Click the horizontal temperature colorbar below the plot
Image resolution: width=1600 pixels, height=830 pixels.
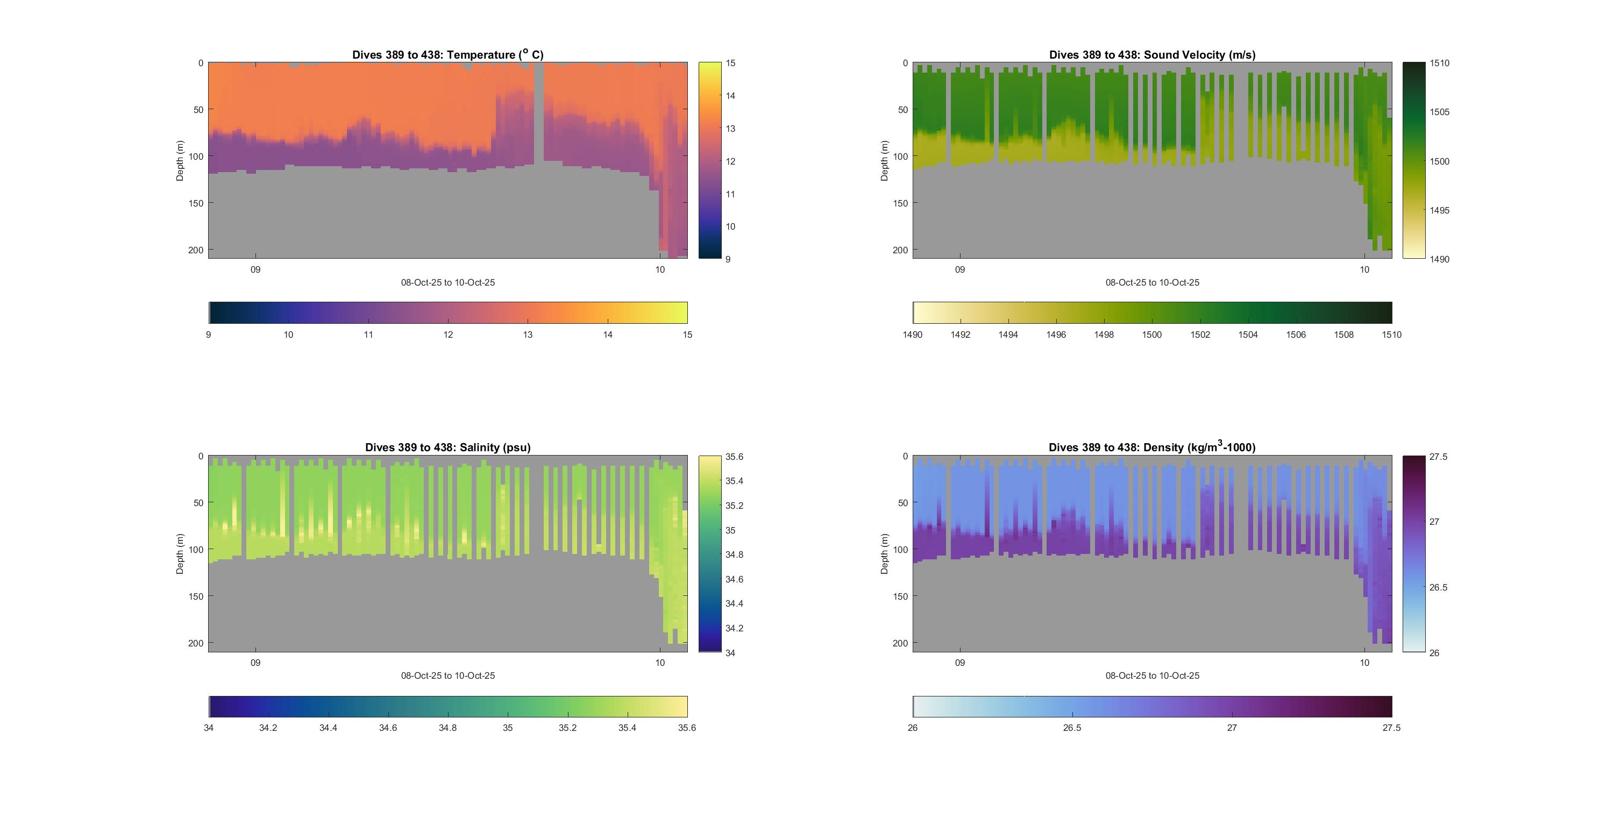(x=447, y=313)
